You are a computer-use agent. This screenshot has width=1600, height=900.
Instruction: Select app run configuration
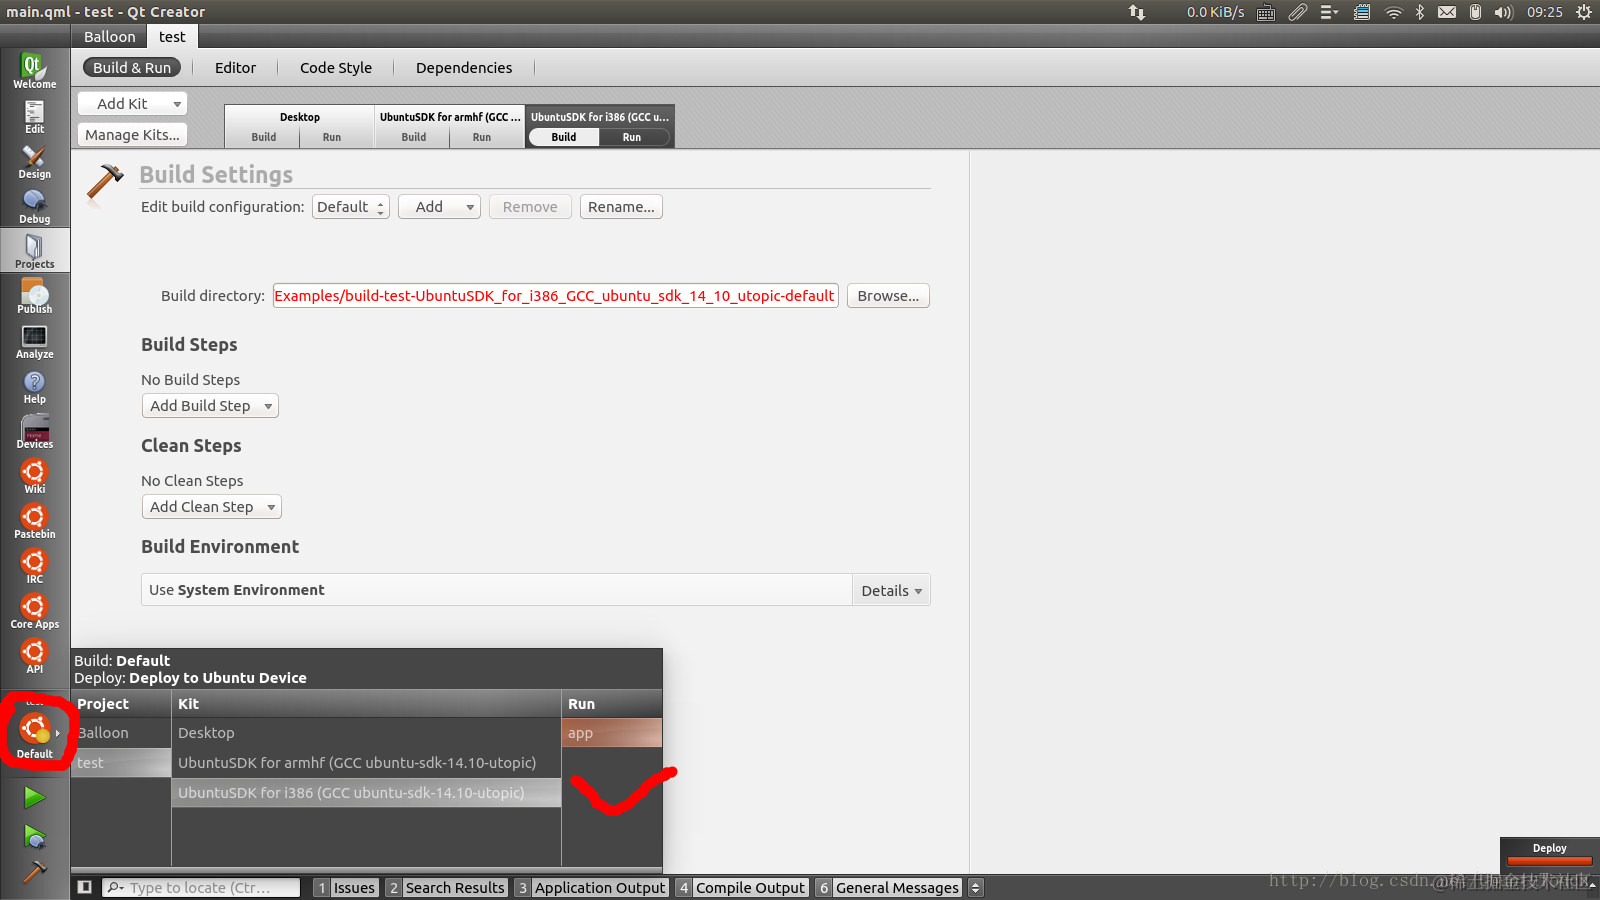tap(612, 733)
